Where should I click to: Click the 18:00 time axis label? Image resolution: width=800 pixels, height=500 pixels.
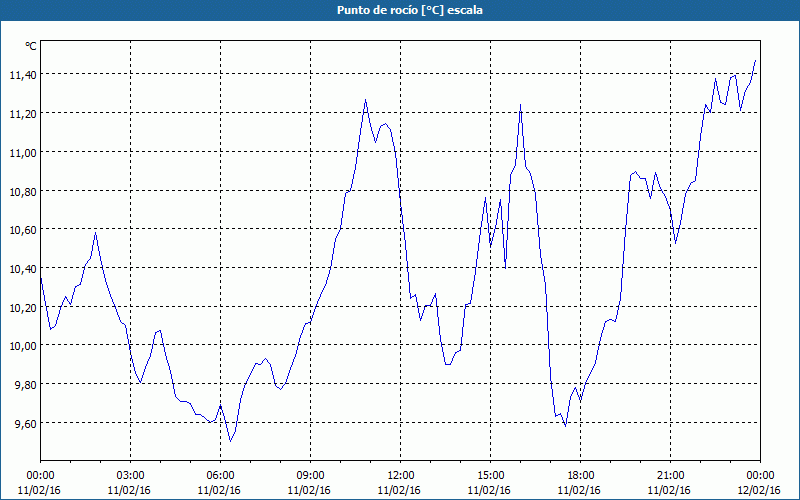tap(581, 476)
